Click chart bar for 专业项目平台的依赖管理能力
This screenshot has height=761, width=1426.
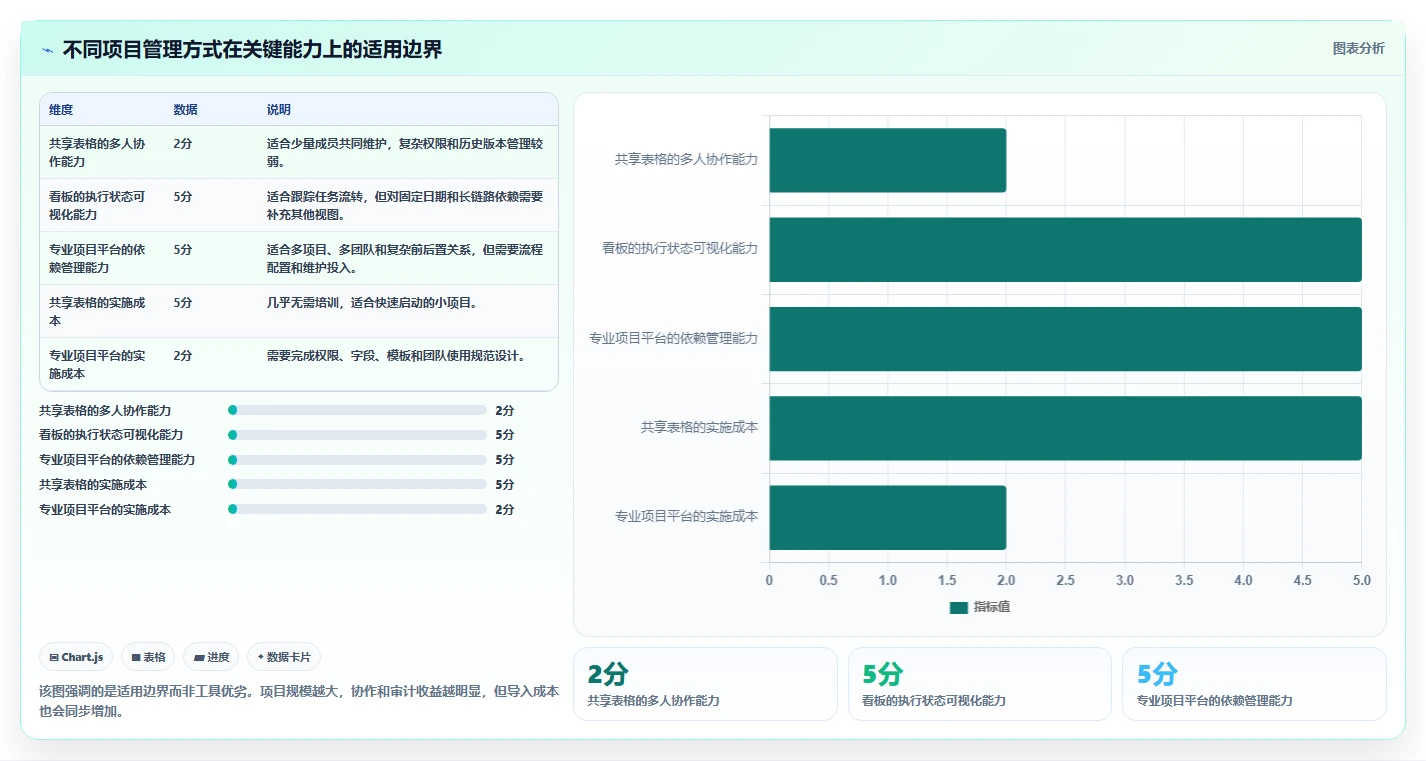tap(1065, 339)
